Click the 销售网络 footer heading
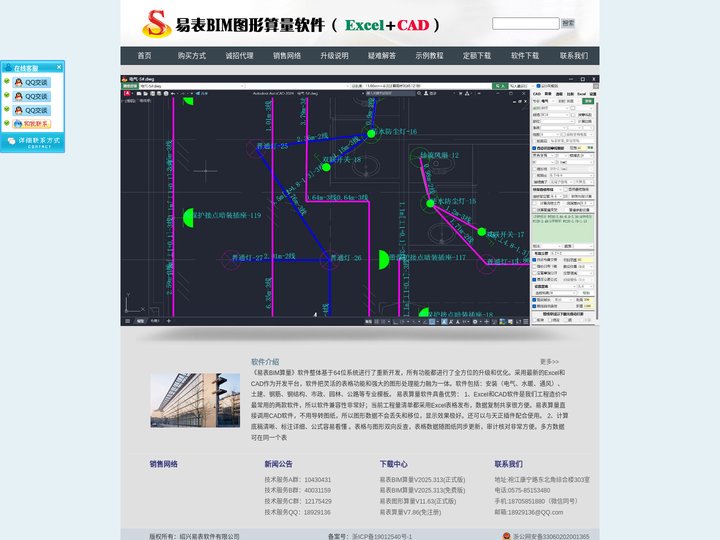This screenshot has width=720, height=540. point(163,464)
